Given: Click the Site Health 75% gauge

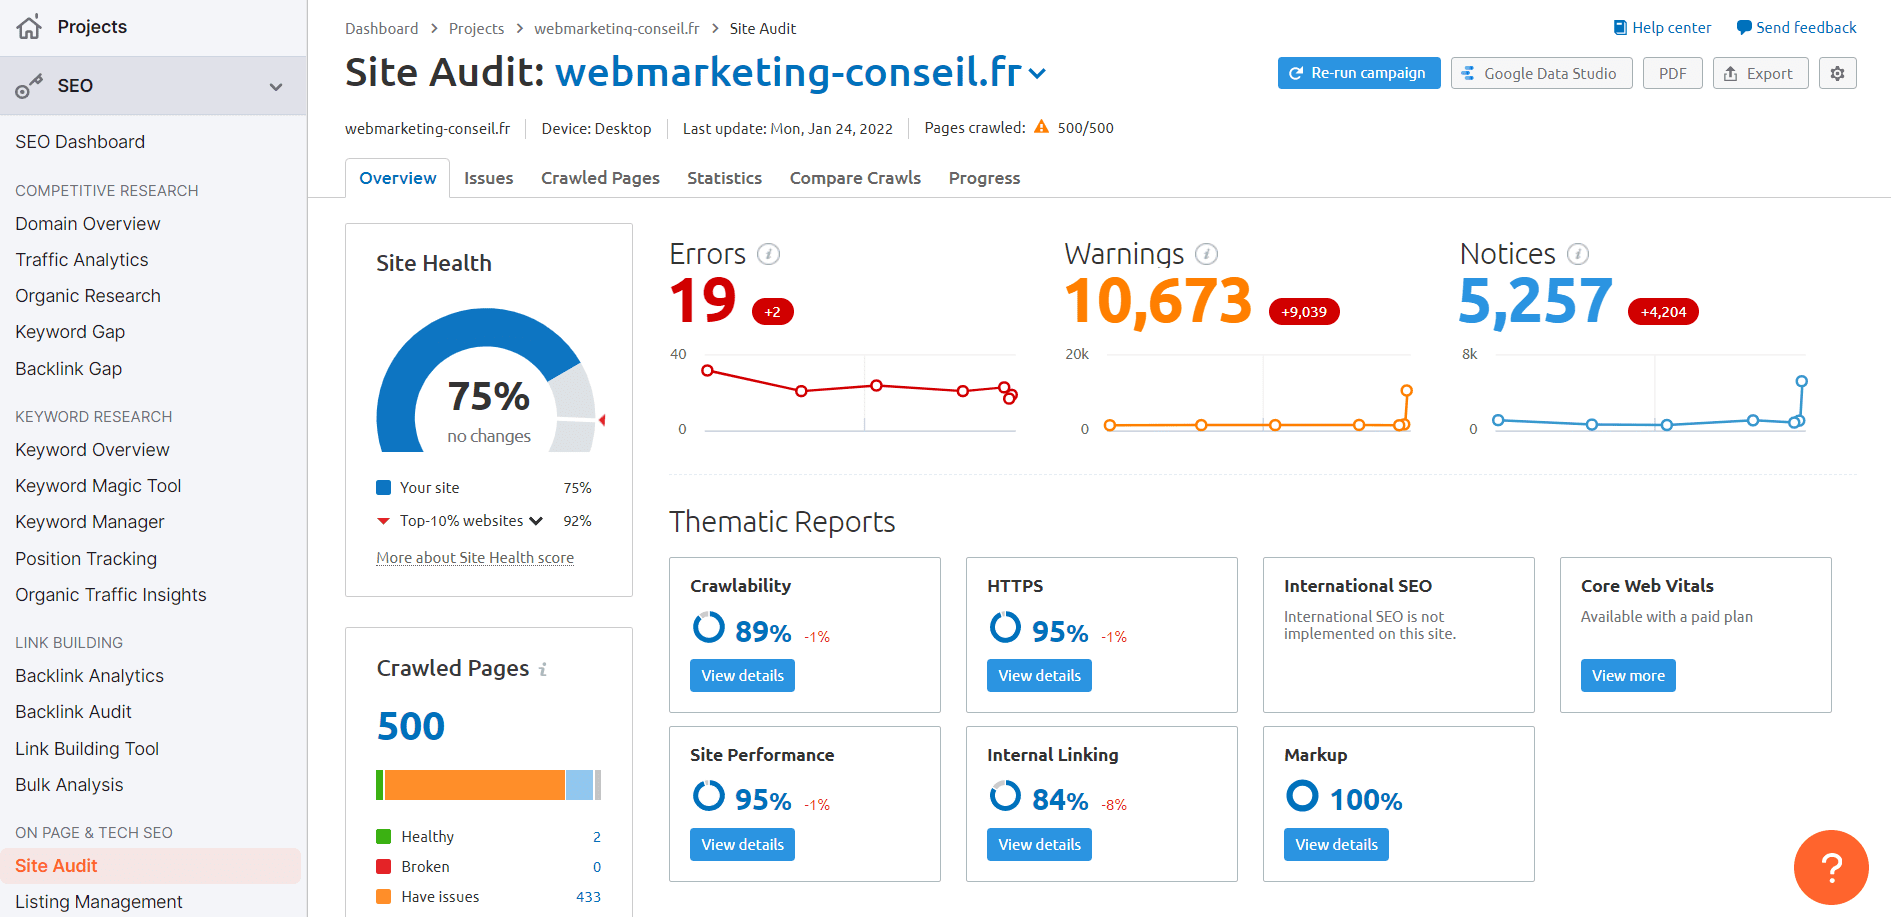Looking at the screenshot, I should coord(487,381).
